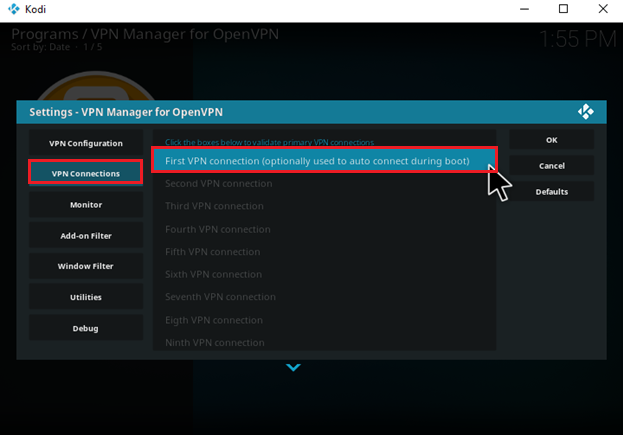Click the Kodi logo in dialog header

586,112
